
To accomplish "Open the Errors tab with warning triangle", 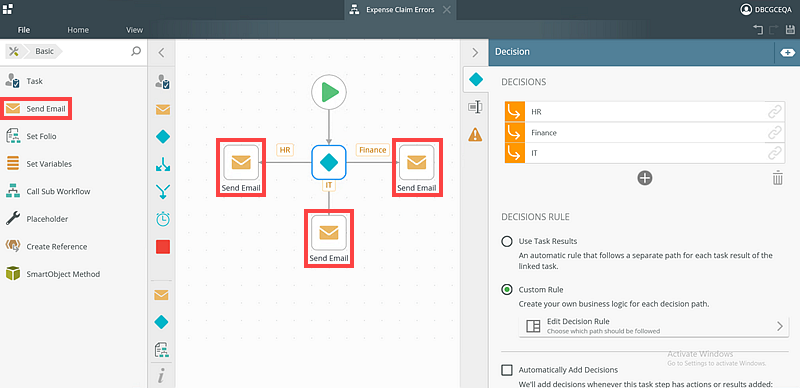I will 476,134.
